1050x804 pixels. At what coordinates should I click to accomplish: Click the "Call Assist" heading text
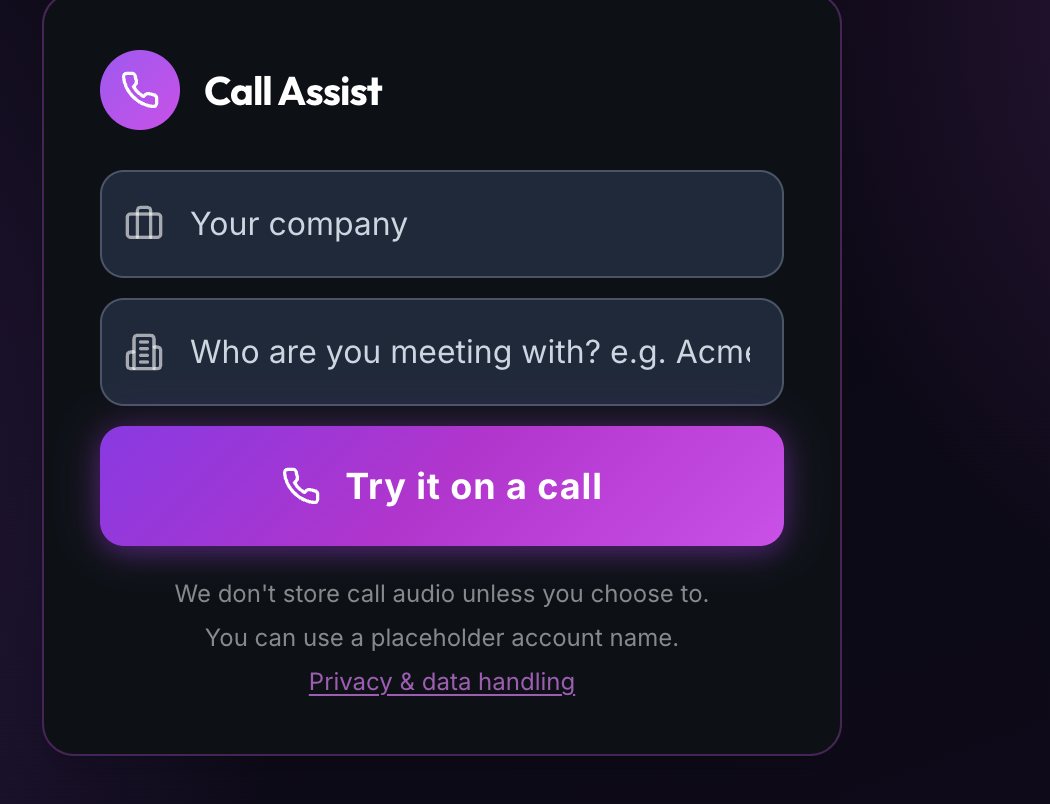pyautogui.click(x=293, y=91)
